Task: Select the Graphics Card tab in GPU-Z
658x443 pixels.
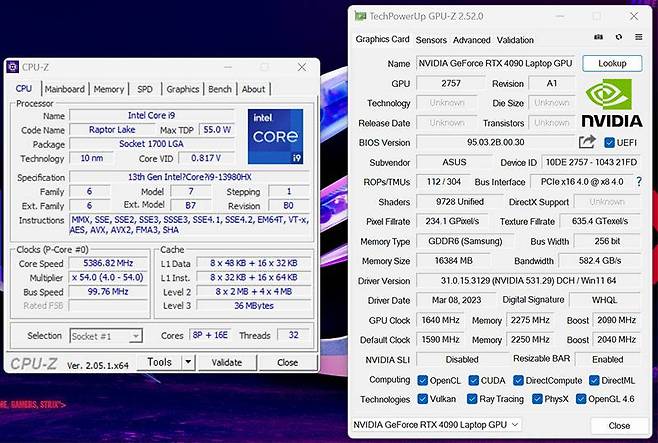Action: coord(382,39)
